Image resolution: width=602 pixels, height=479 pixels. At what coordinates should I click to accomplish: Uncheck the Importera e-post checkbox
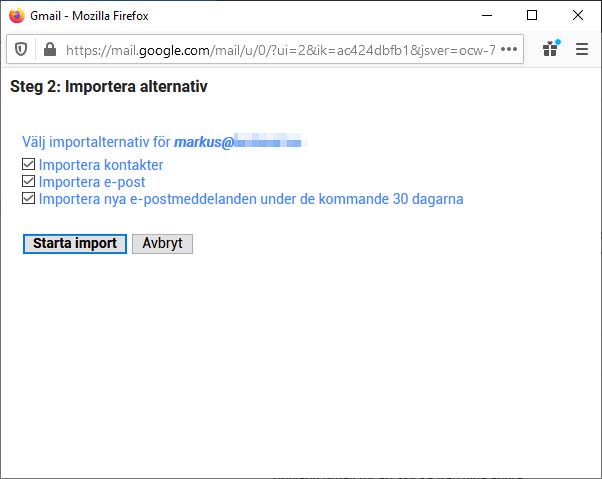pos(28,181)
